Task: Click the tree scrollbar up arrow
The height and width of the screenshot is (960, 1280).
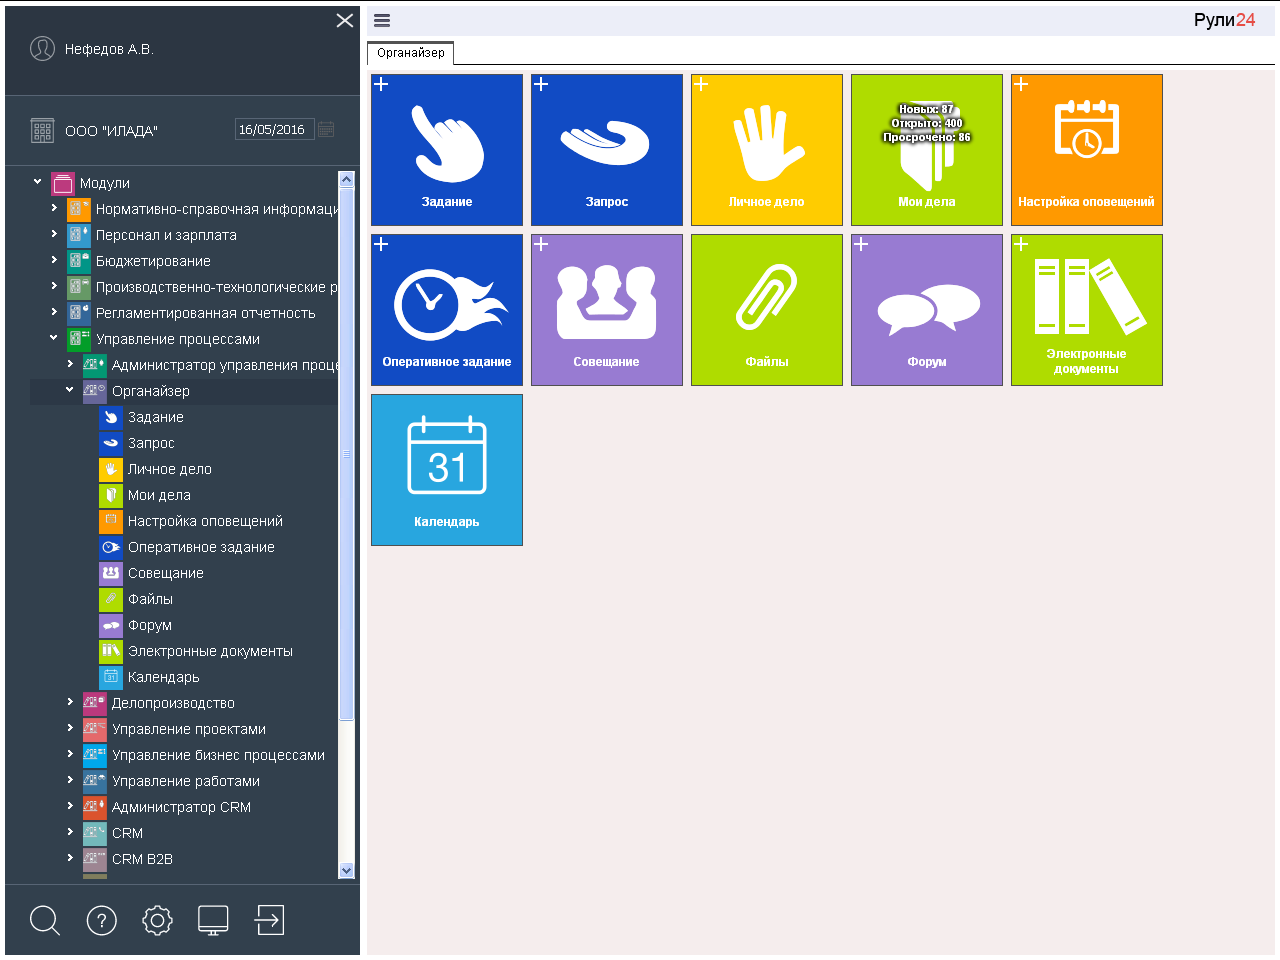Action: pos(347,180)
